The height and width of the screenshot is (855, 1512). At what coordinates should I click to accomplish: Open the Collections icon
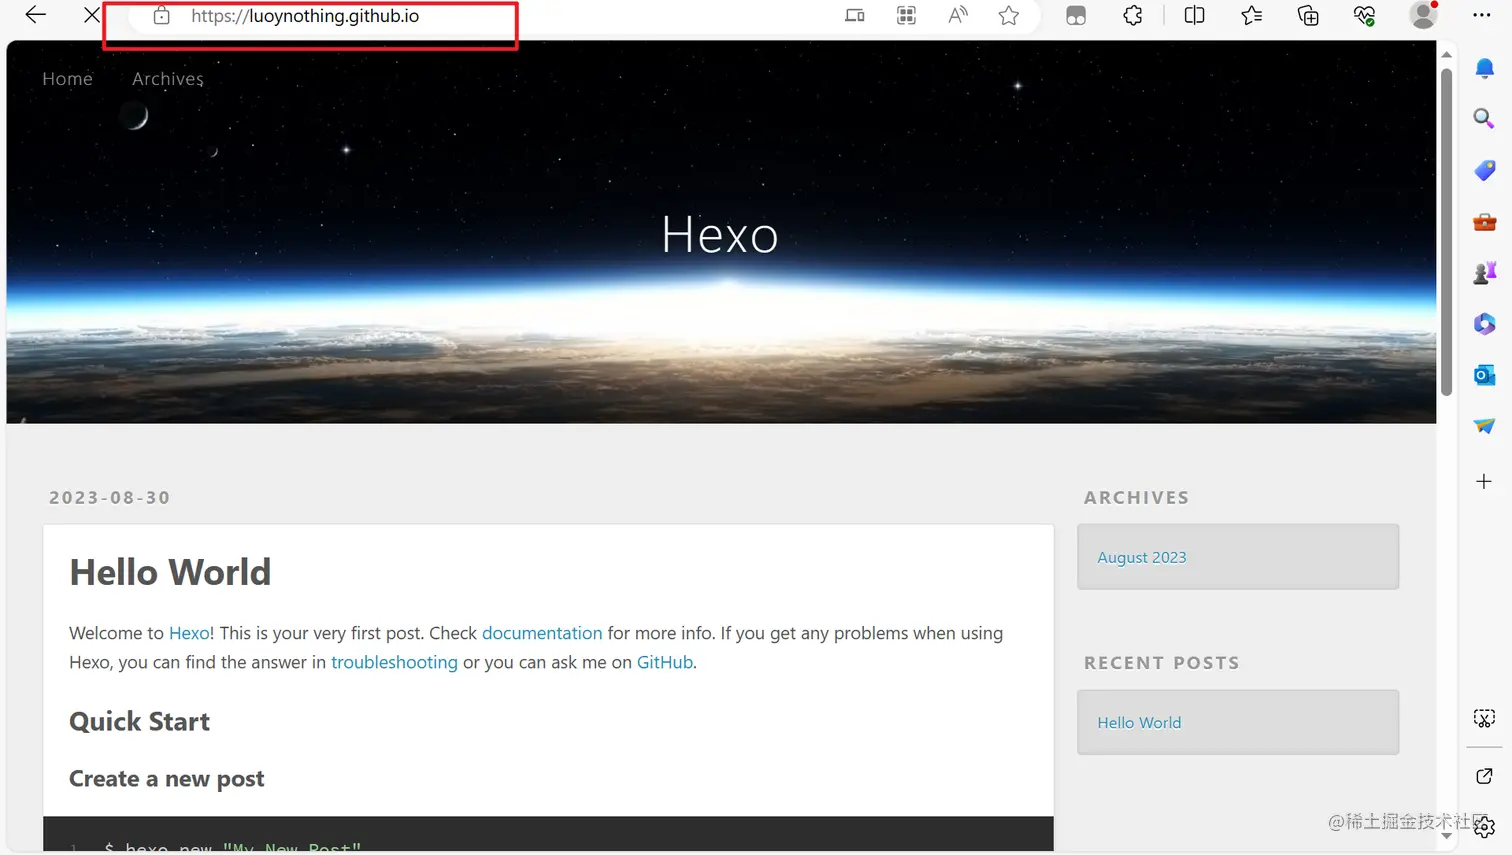point(1308,15)
